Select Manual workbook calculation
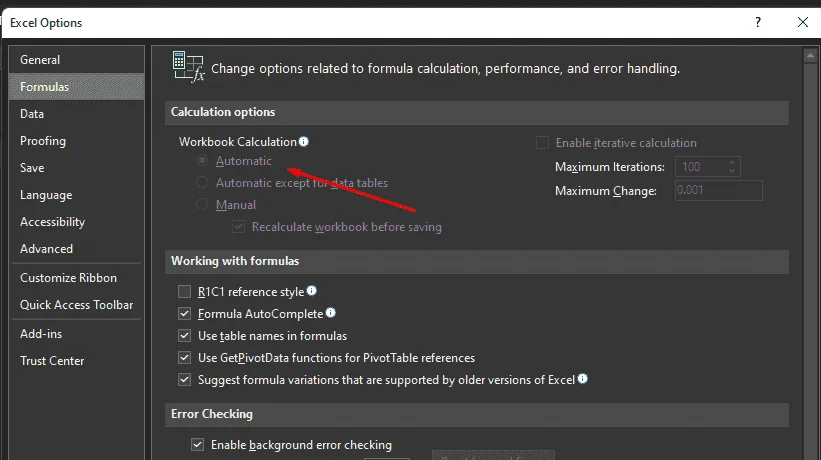This screenshot has width=821, height=460. (202, 205)
